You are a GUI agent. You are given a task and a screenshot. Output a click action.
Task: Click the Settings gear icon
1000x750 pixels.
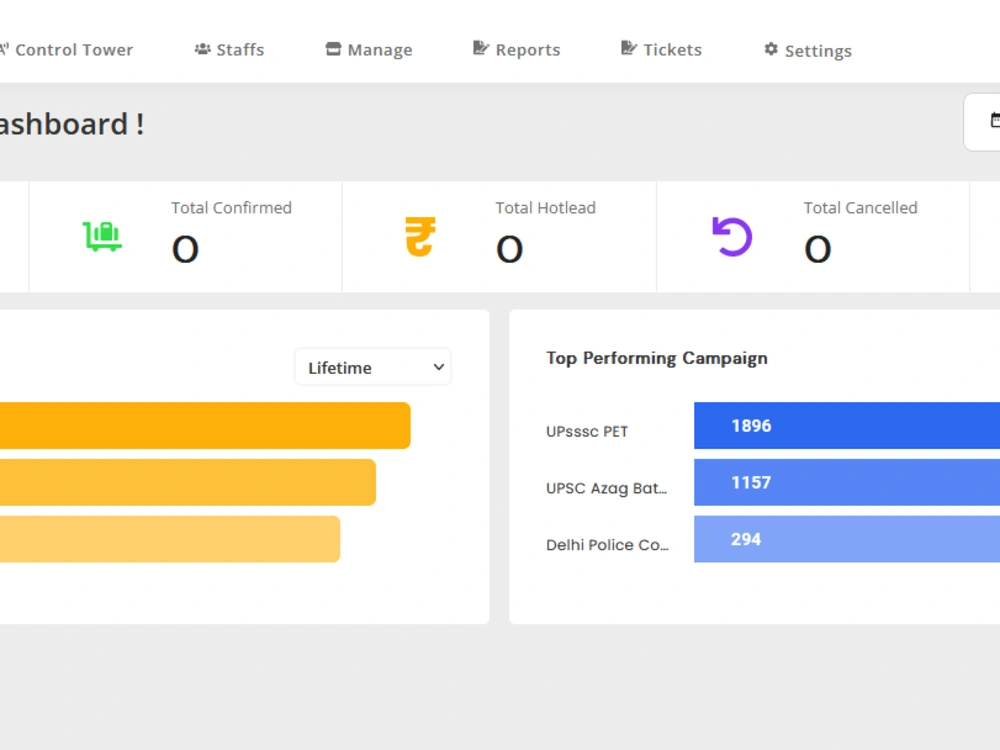[771, 49]
